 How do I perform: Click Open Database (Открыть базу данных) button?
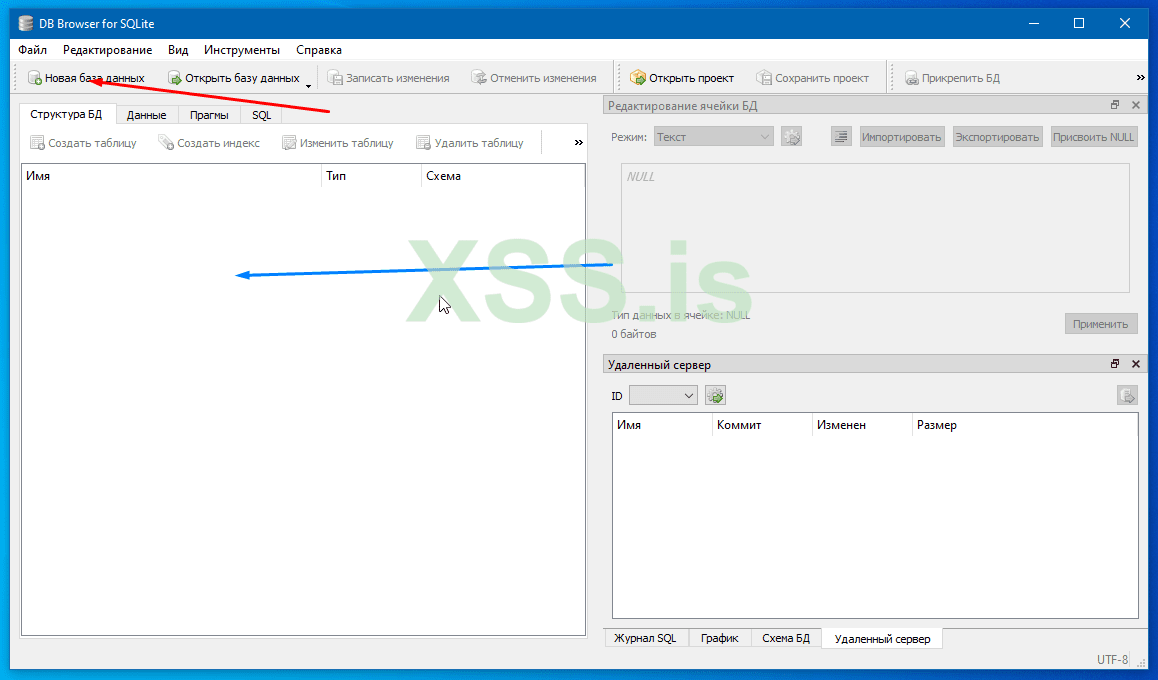click(x=233, y=78)
